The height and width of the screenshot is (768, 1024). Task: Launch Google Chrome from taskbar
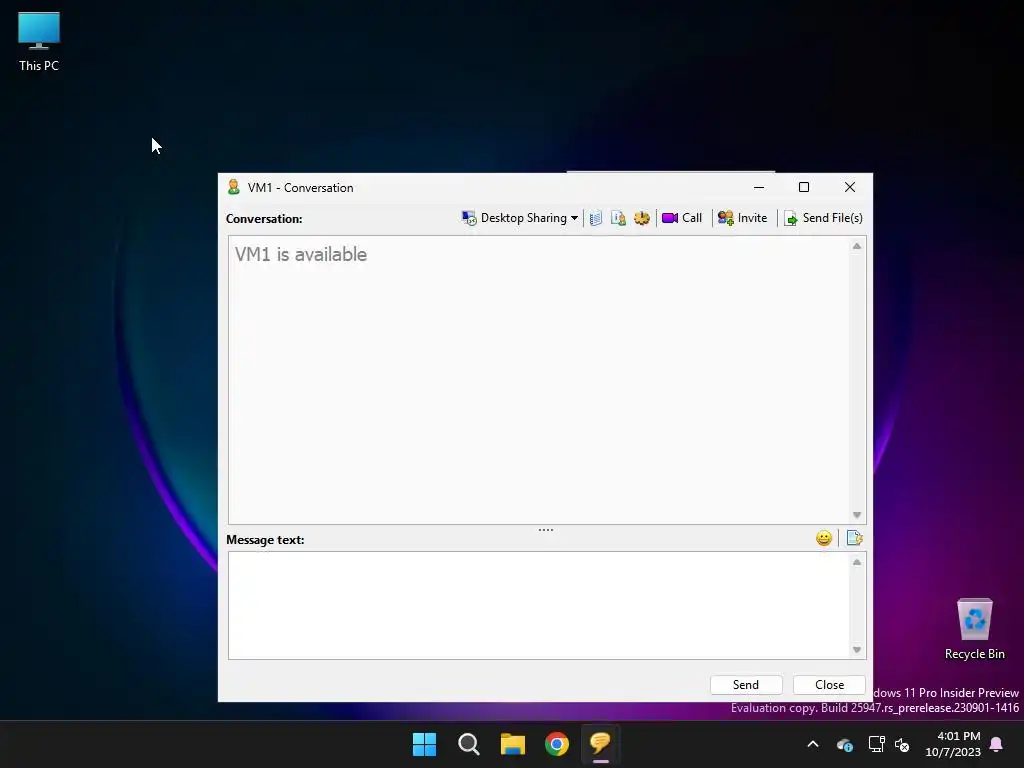click(557, 744)
